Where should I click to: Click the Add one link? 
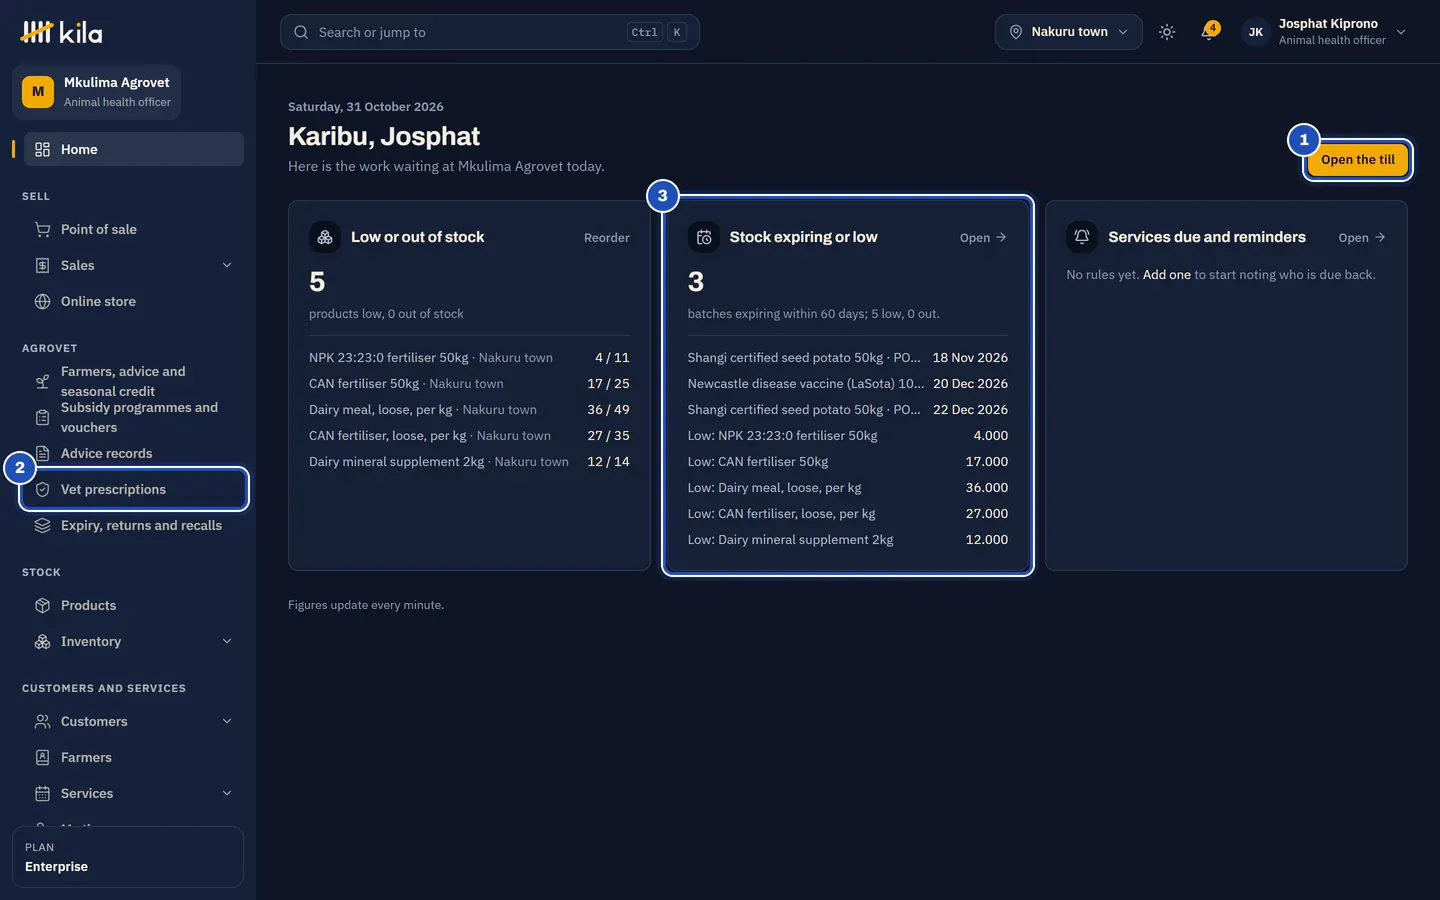[1167, 275]
